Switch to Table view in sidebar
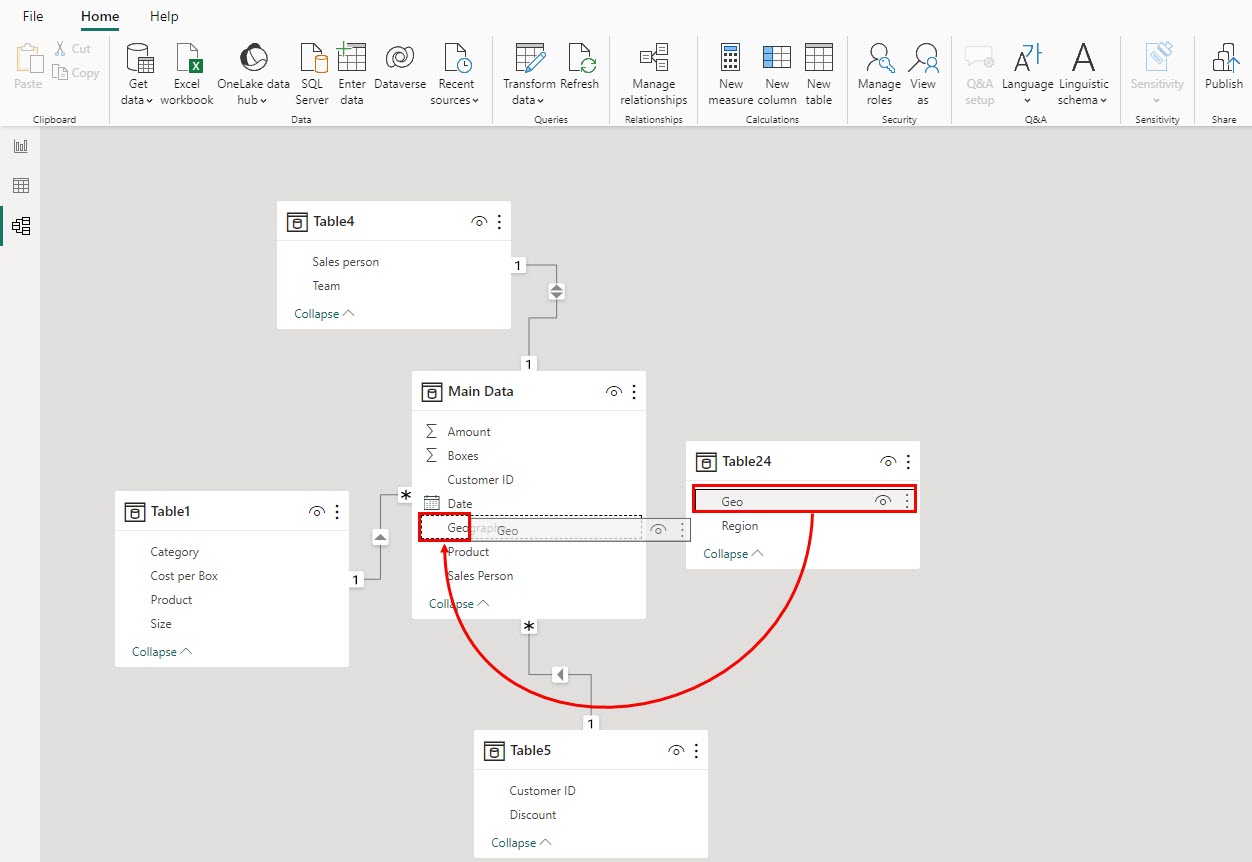The image size is (1252, 862). click(21, 186)
